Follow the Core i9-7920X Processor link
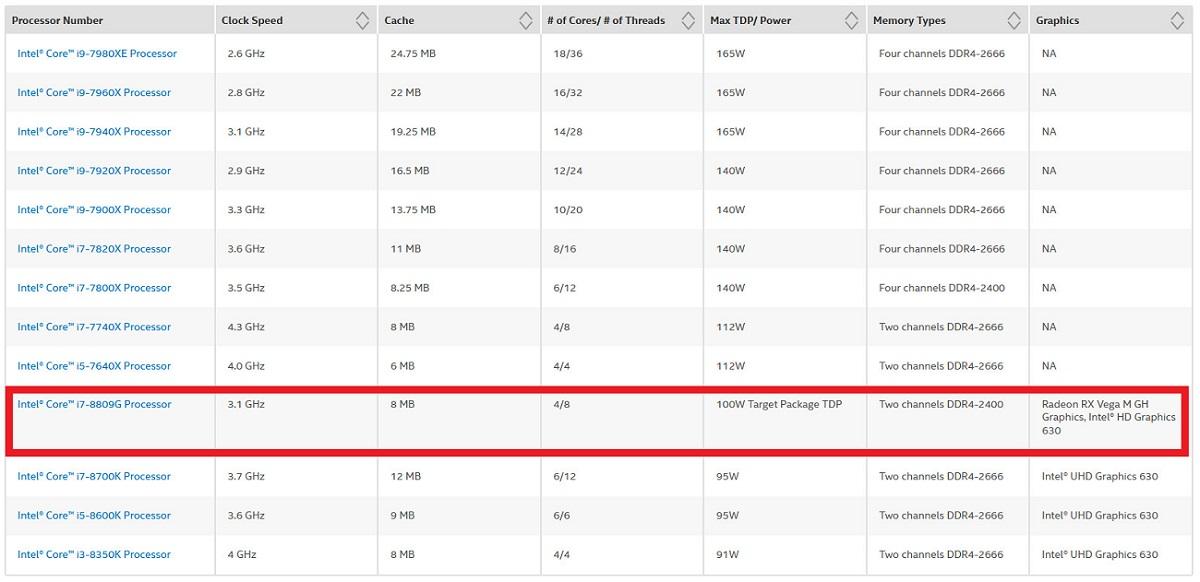 tap(94, 171)
